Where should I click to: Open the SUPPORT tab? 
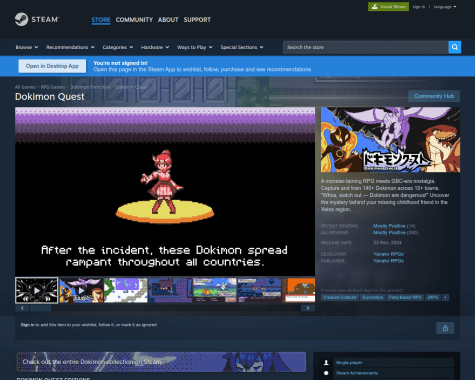[x=197, y=20]
